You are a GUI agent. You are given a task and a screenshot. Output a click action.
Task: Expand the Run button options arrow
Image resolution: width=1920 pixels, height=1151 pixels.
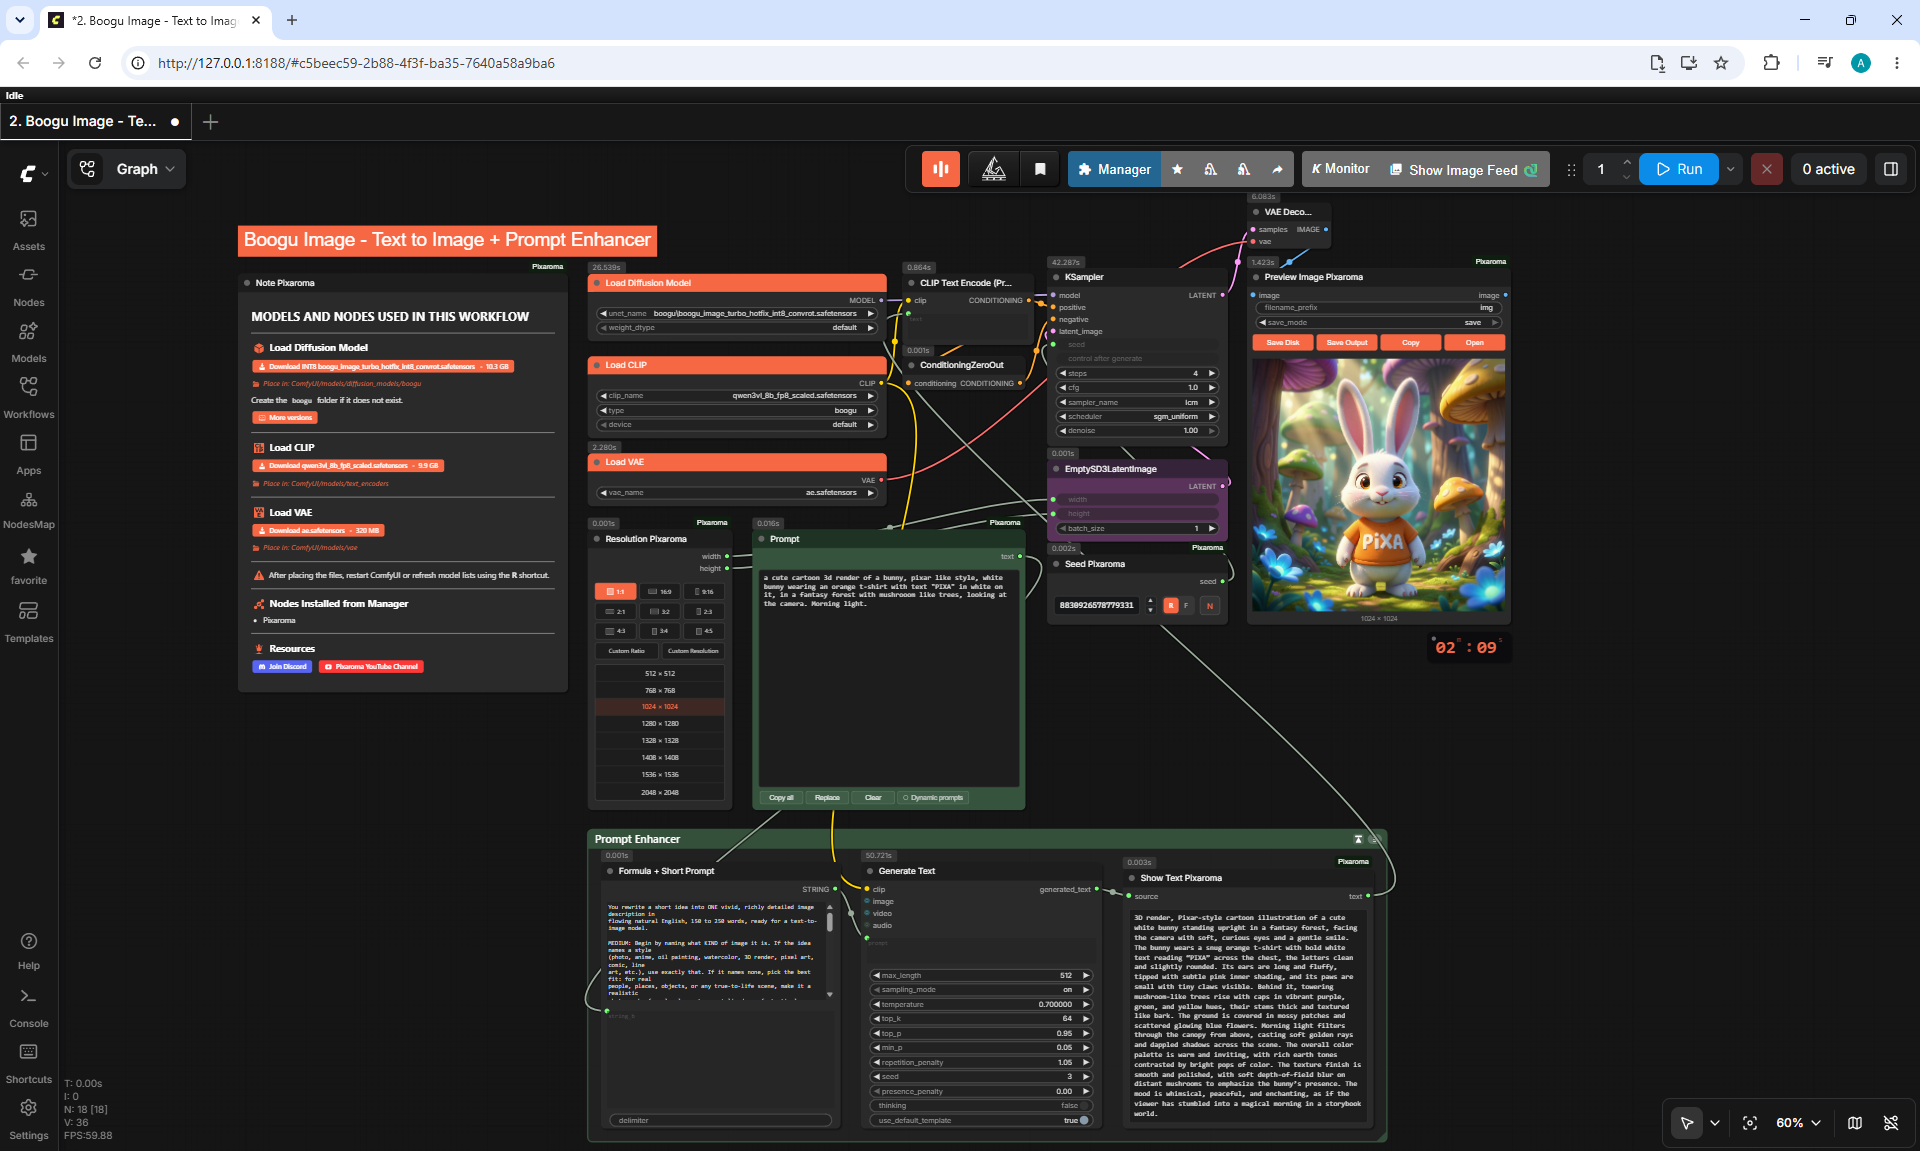(x=1730, y=169)
